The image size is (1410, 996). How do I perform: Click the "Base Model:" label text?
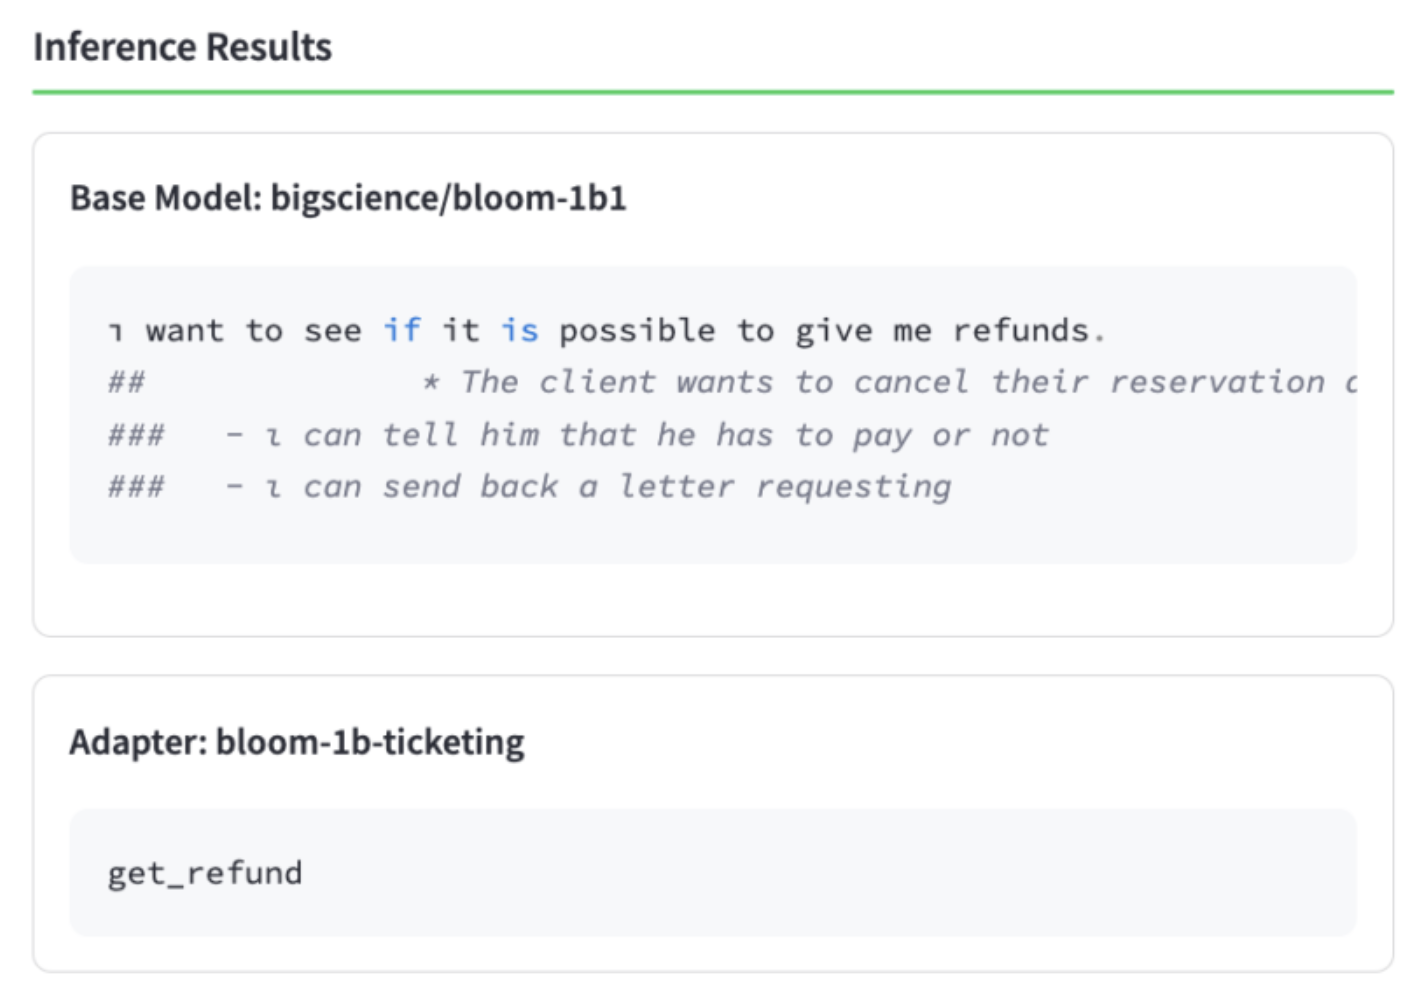point(165,198)
